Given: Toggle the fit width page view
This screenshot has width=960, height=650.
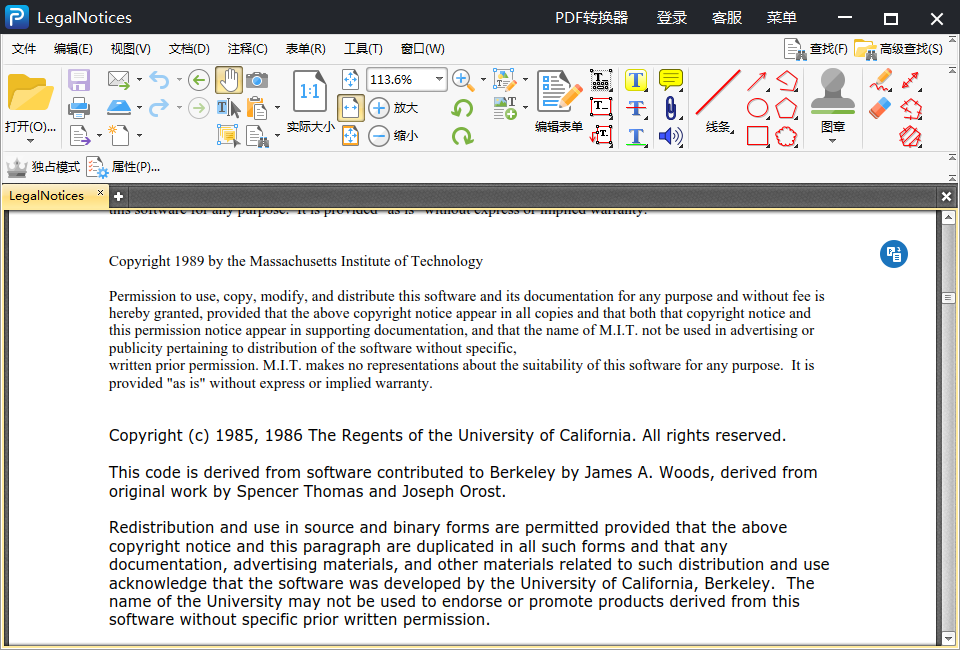Looking at the screenshot, I should 350,108.
